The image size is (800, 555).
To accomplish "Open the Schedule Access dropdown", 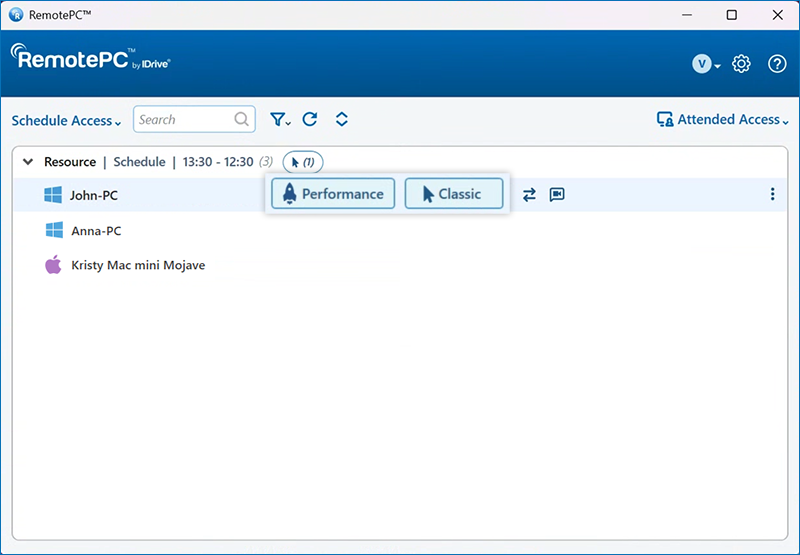I will coord(66,121).
